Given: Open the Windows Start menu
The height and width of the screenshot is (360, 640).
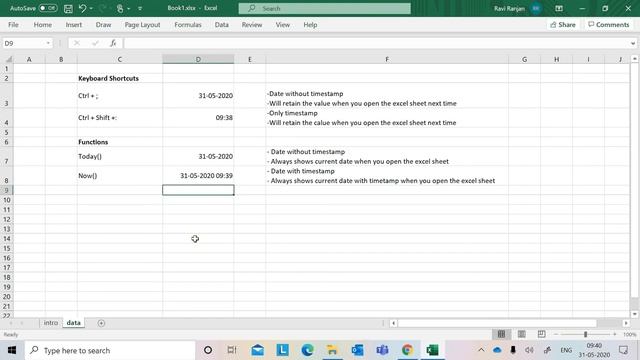Looking at the screenshot, I should [x=11, y=350].
